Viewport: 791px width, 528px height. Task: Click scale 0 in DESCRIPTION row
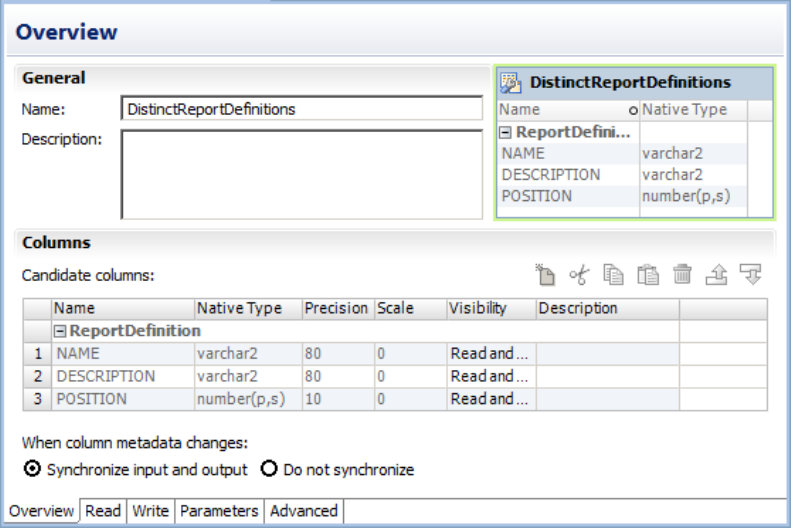point(411,376)
